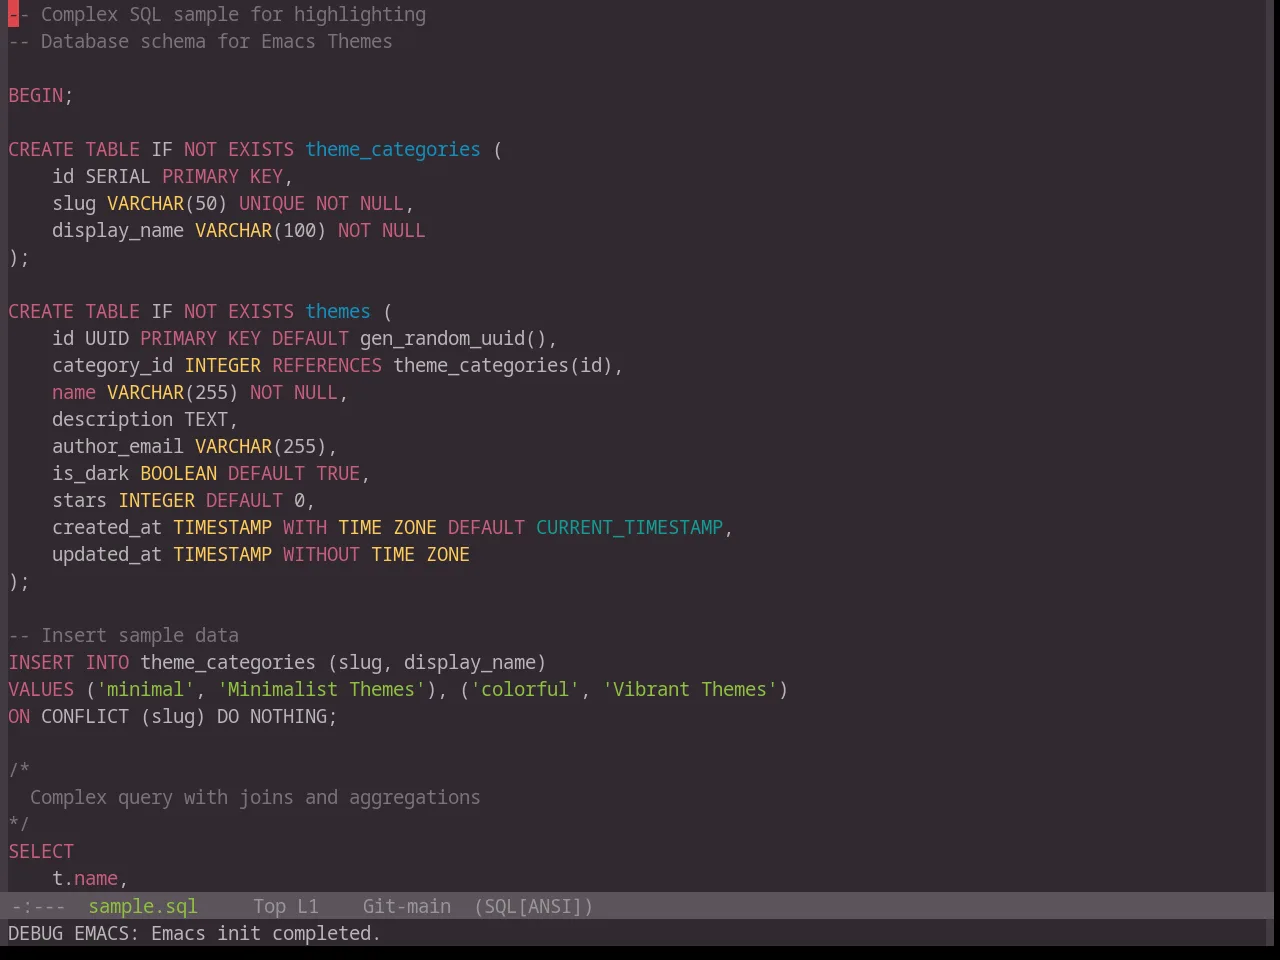Viewport: 1280px width, 960px height.
Task: Click the TRUE value on is_dark line
Action: [338, 473]
